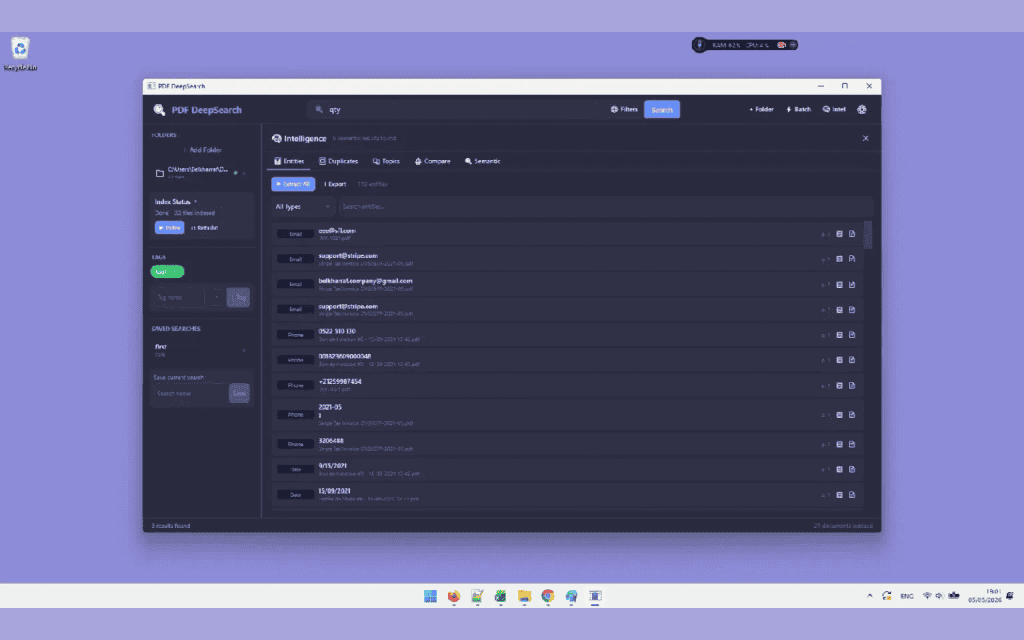Click the list icon in the 2021-05 row
The width and height of the screenshot is (1024, 640).
(840, 415)
